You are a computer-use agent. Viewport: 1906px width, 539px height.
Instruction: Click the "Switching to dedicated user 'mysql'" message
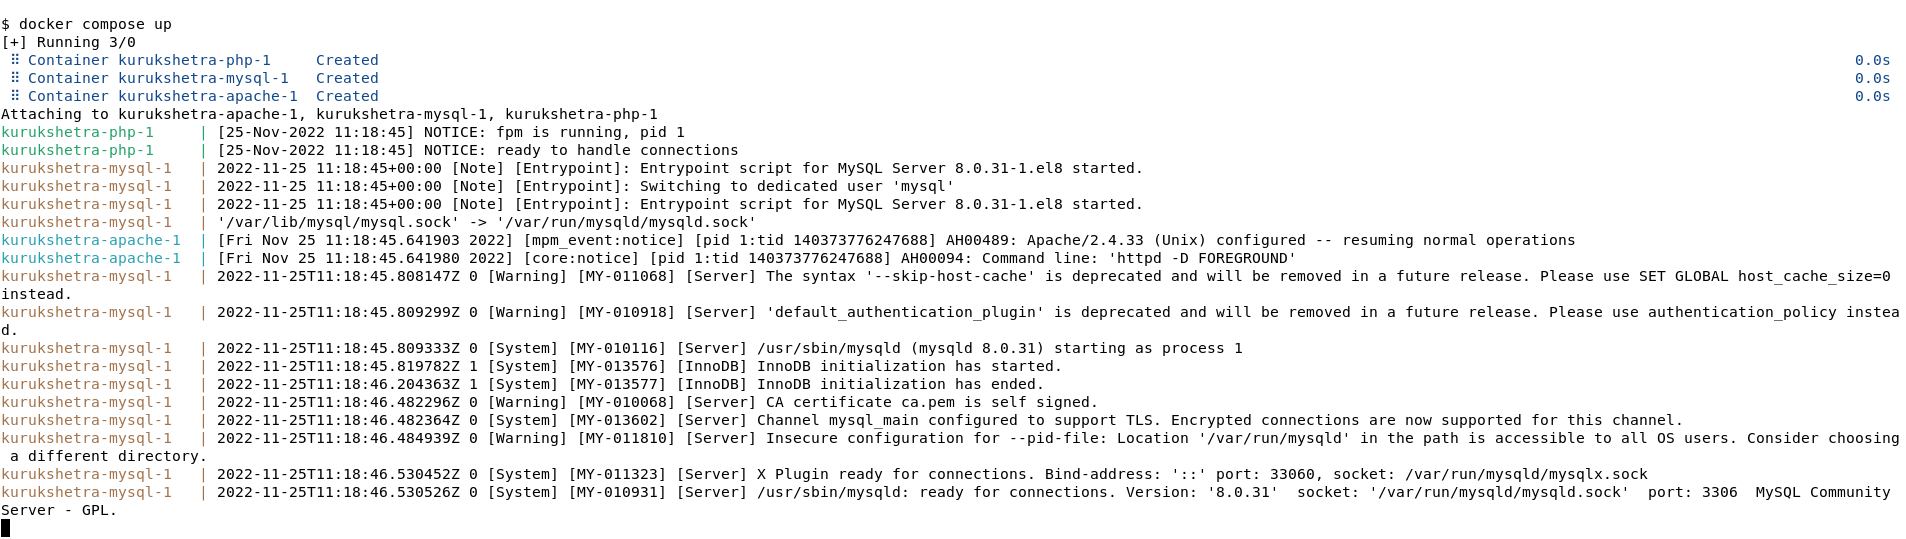tap(796, 186)
